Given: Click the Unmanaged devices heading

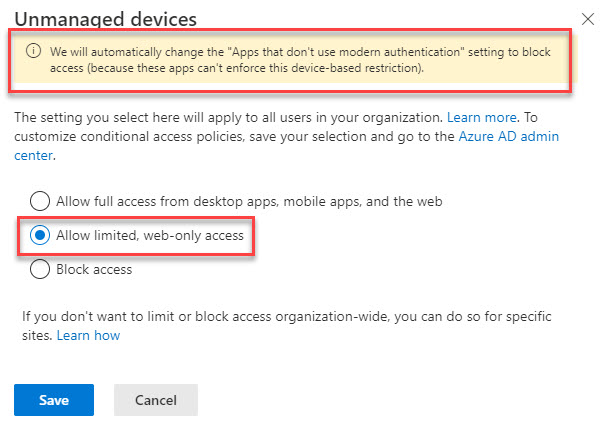Looking at the screenshot, I should [x=106, y=19].
